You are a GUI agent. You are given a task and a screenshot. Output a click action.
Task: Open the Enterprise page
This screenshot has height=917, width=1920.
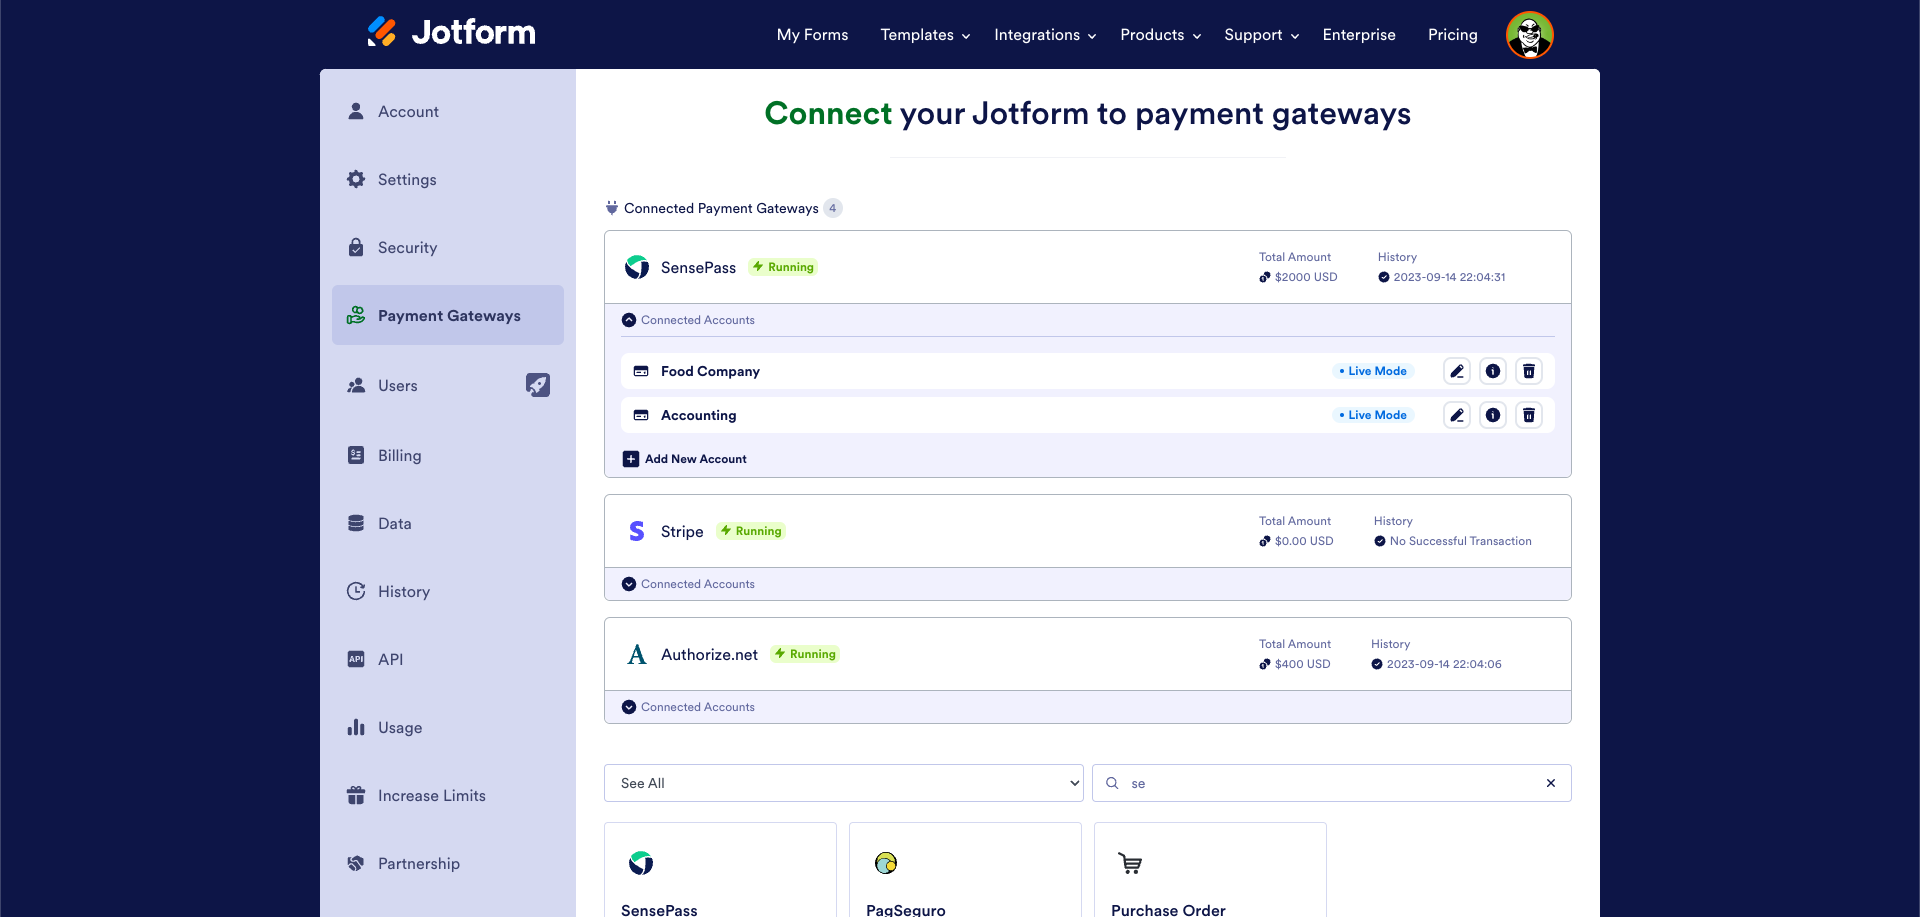coord(1359,35)
